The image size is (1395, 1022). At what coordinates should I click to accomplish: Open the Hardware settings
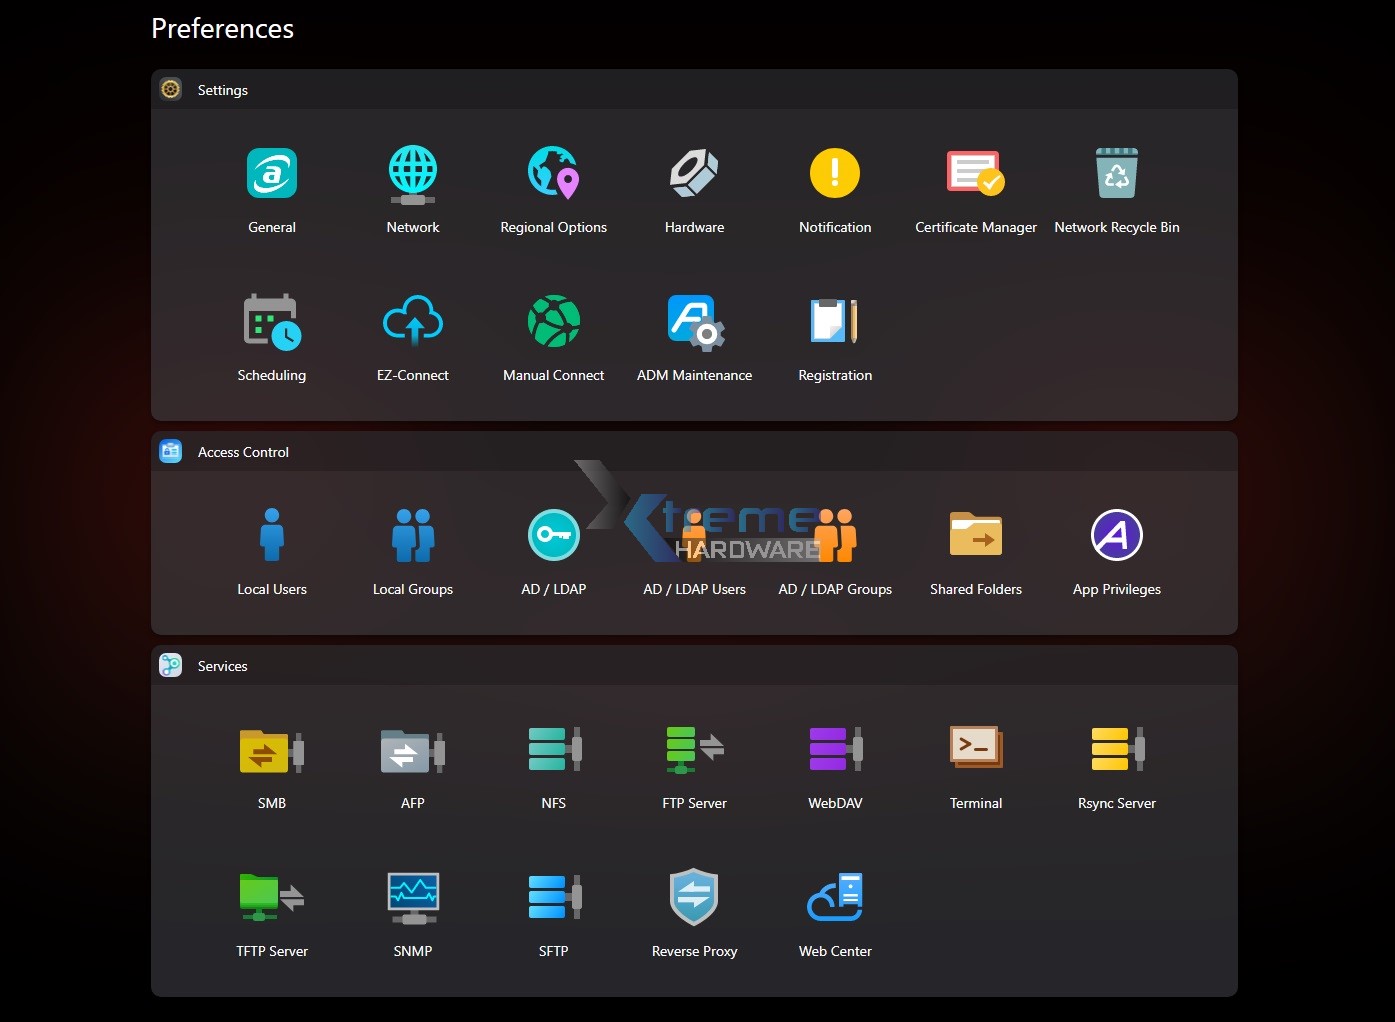point(694,174)
